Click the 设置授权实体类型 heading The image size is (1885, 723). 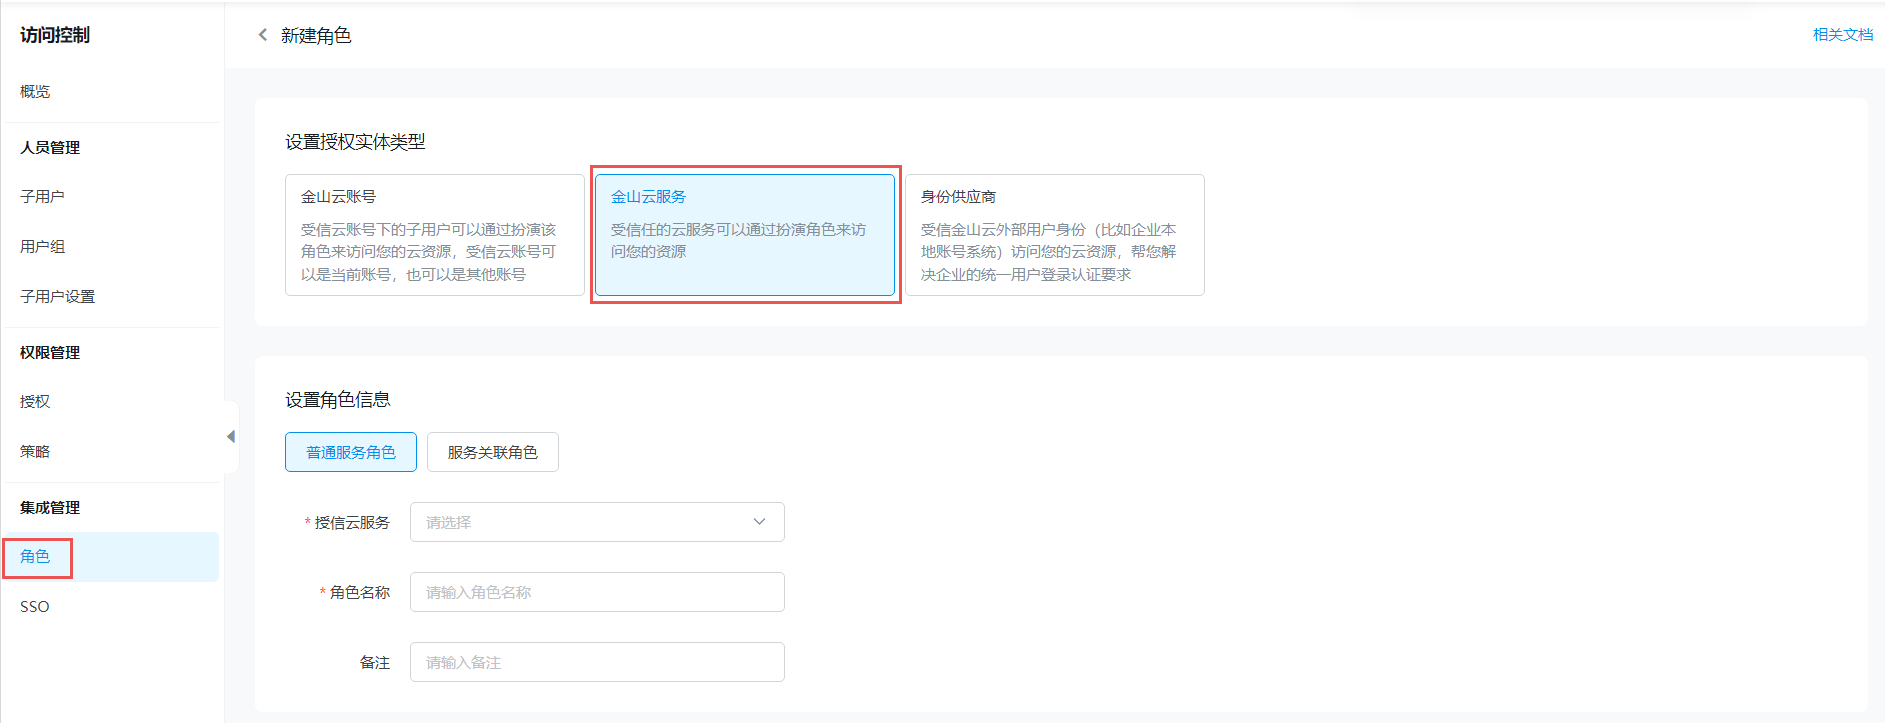[x=355, y=142]
